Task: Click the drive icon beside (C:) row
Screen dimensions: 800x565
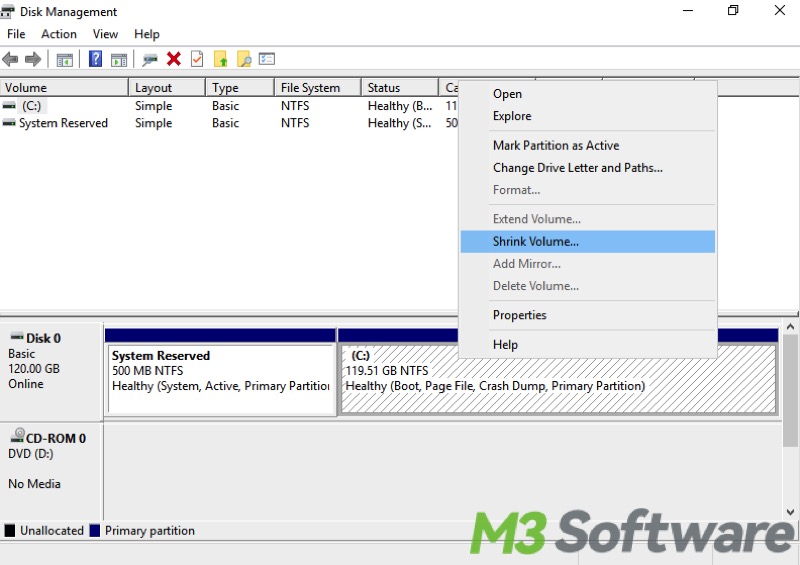Action: 9,106
